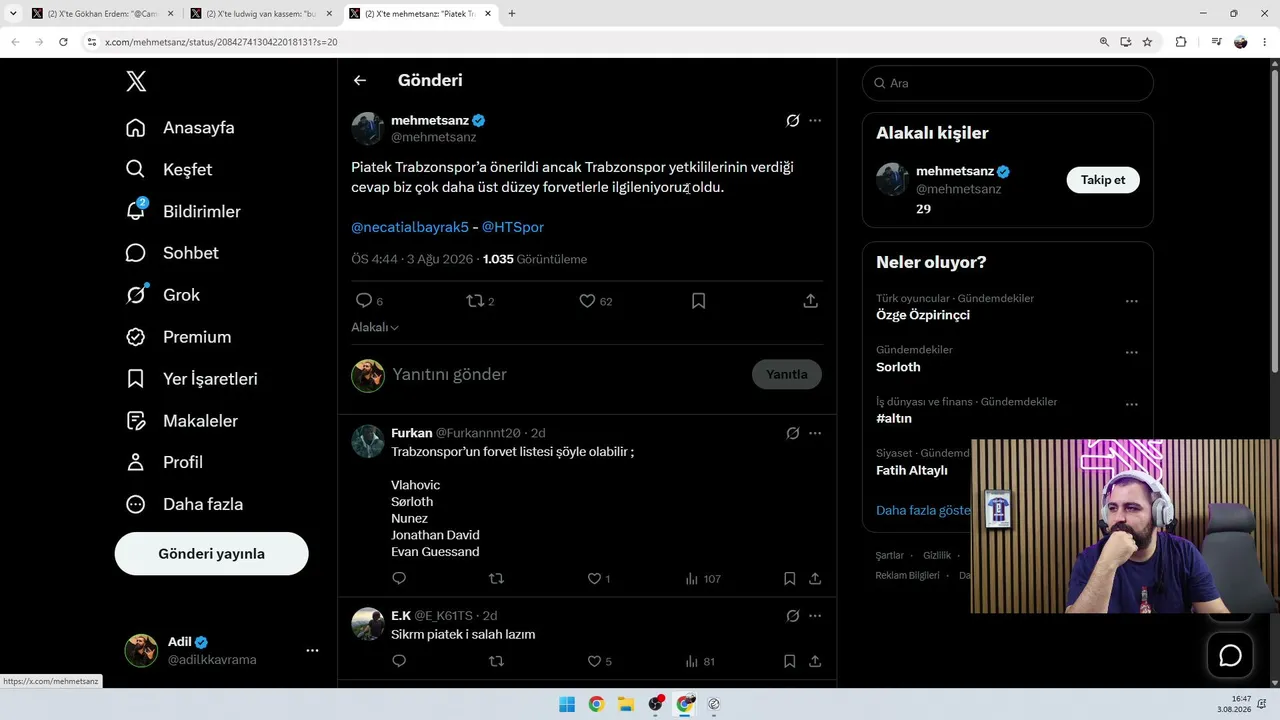Click the Yanıtla reply button
Viewport: 1280px width, 720px height.
click(x=787, y=374)
